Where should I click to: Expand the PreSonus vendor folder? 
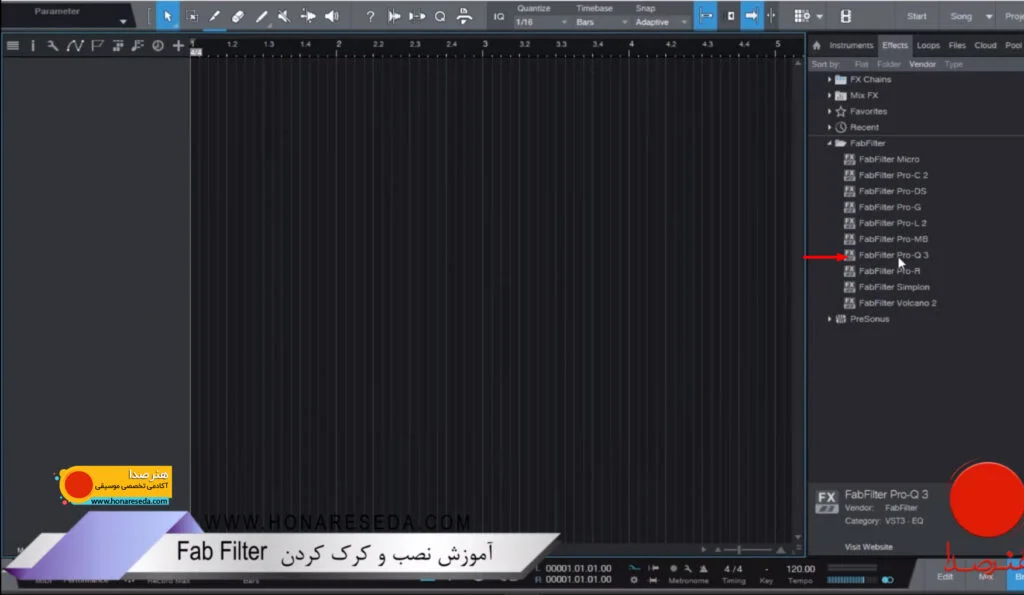pos(829,319)
